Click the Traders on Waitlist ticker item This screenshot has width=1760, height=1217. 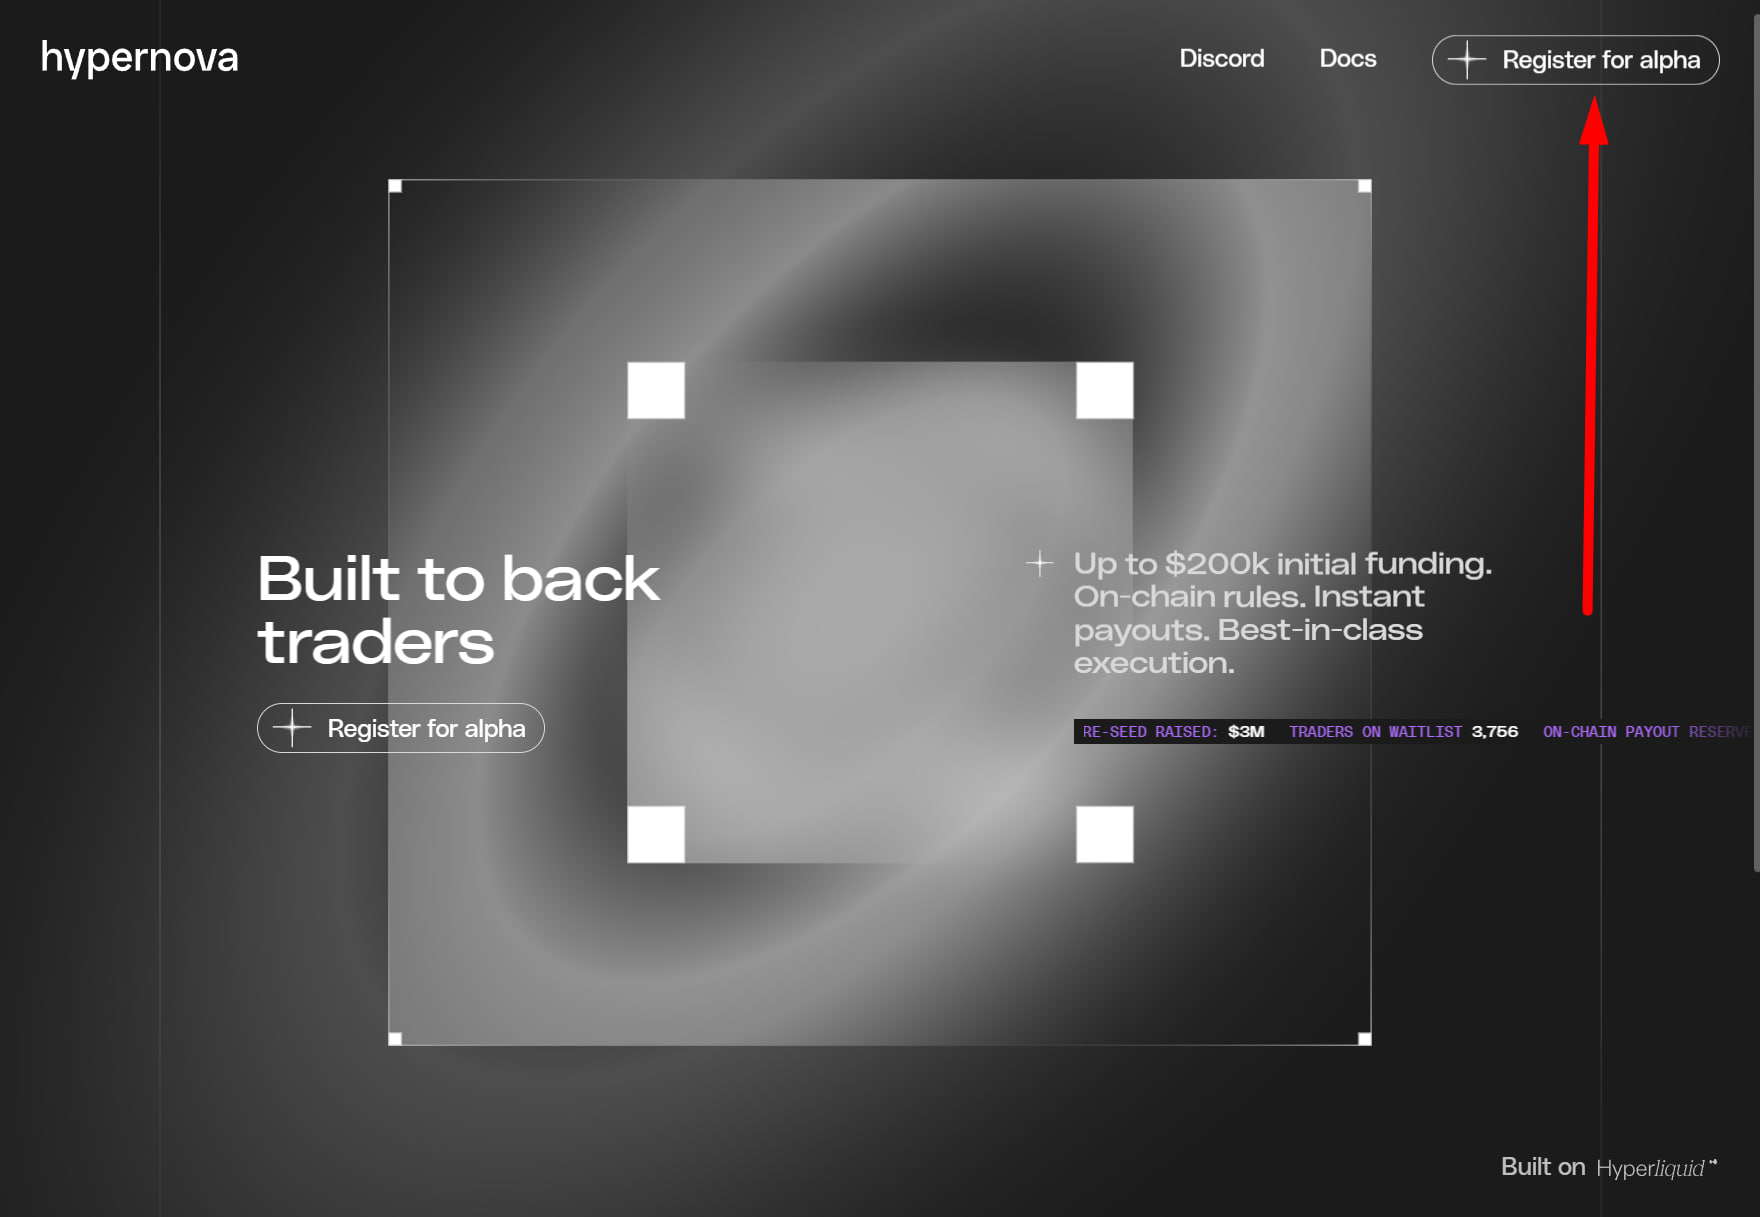point(1403,732)
